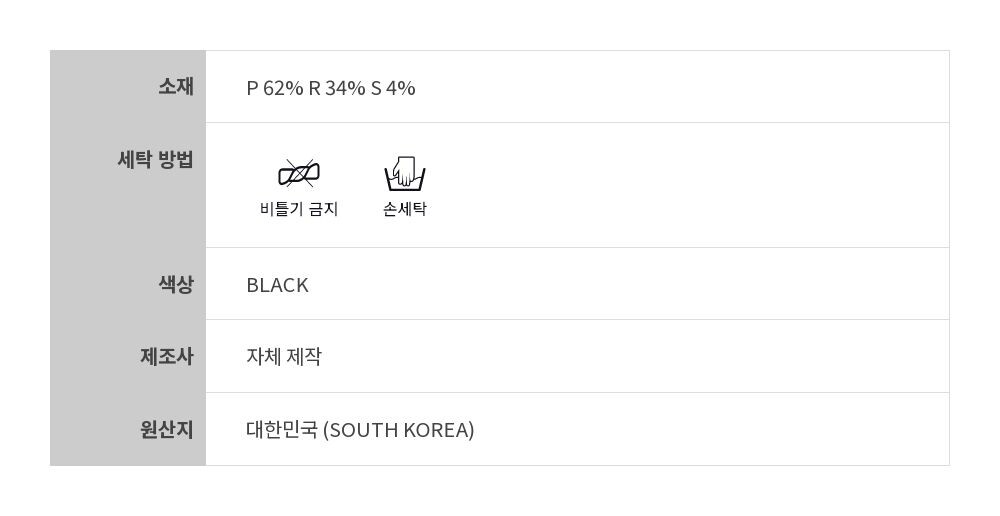Viewport: 1000px width, 516px height.
Task: Click the 원산지 row header
Action: [166, 429]
